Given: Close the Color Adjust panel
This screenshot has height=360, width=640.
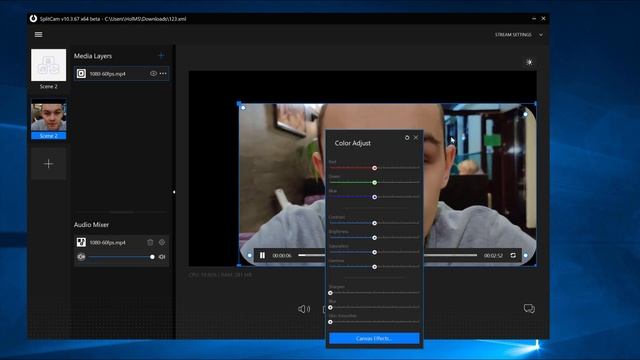Looking at the screenshot, I should click(416, 138).
